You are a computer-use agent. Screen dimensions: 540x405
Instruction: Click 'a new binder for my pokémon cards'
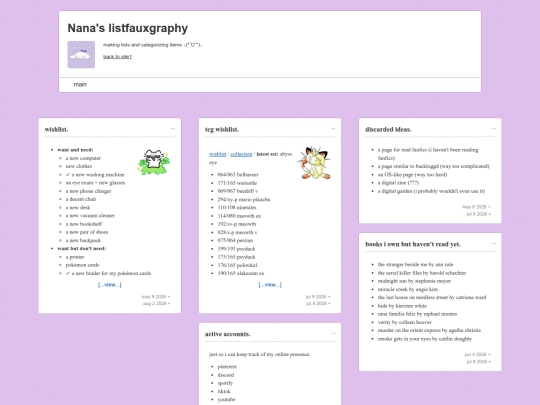[x=108, y=273]
